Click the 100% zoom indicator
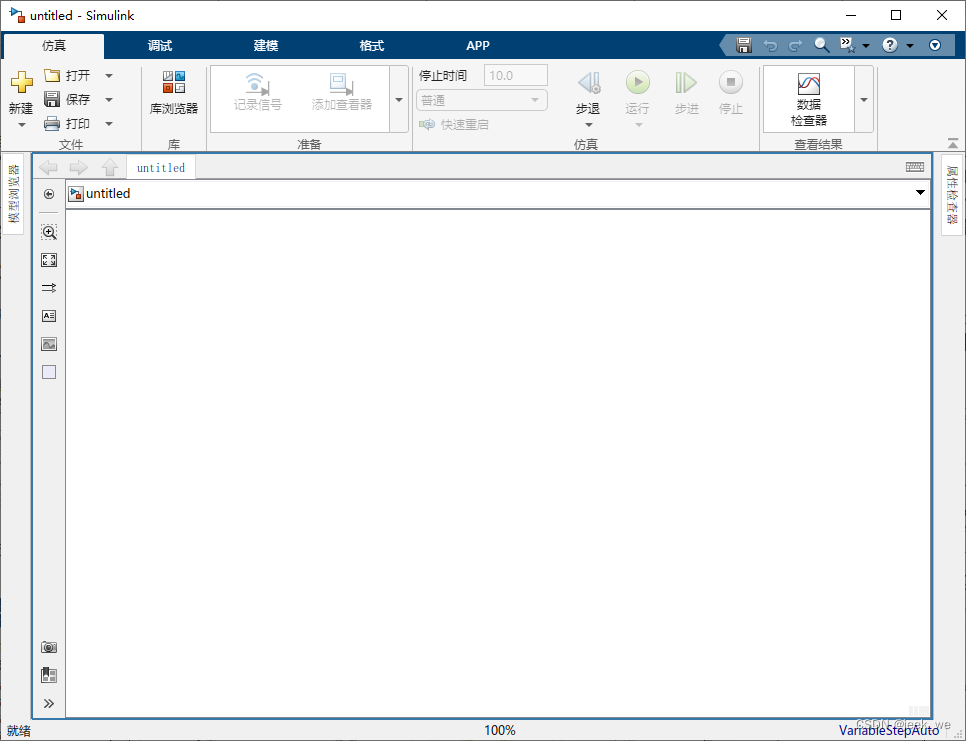Viewport: 966px width, 741px height. tap(499, 729)
